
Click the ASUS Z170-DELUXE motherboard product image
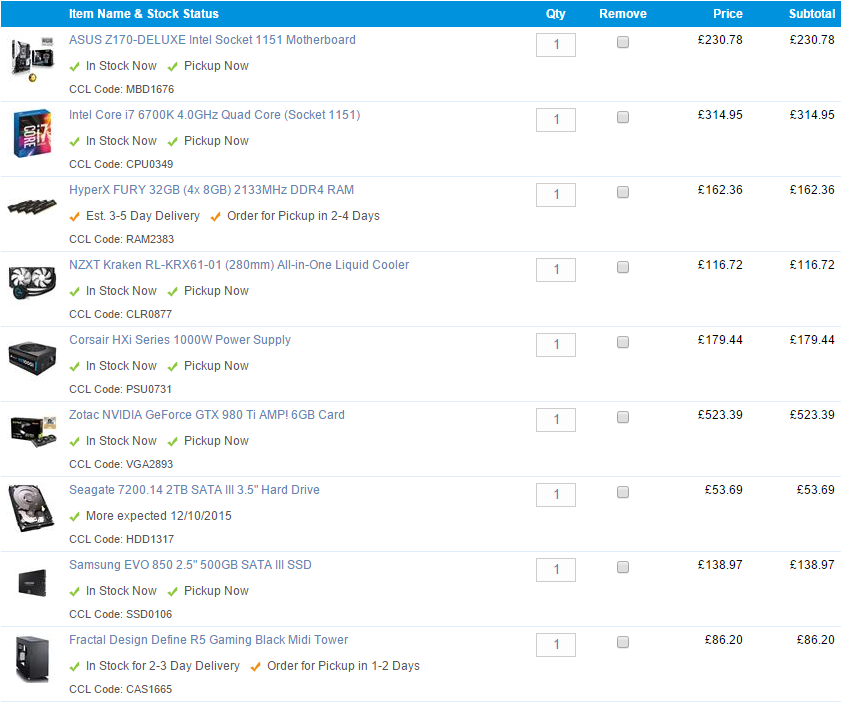(x=33, y=59)
